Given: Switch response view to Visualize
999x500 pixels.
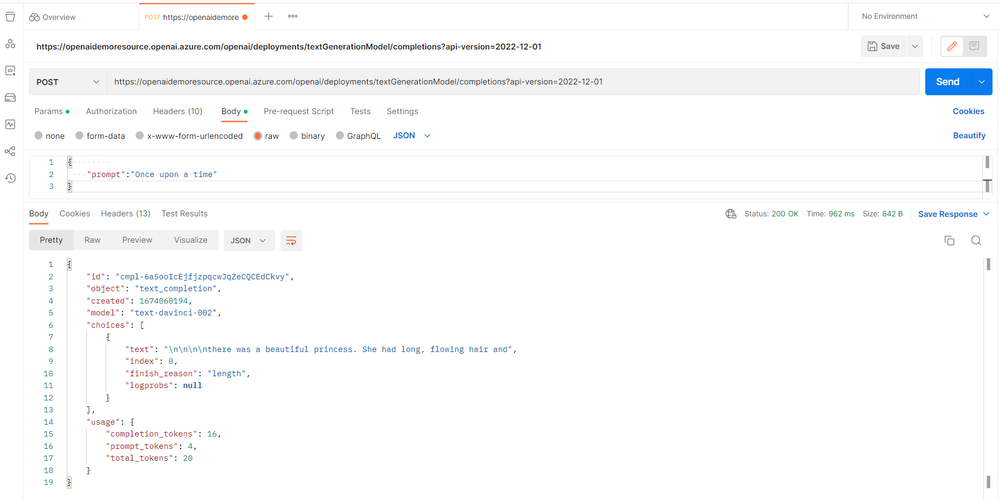Looking at the screenshot, I should [190, 240].
